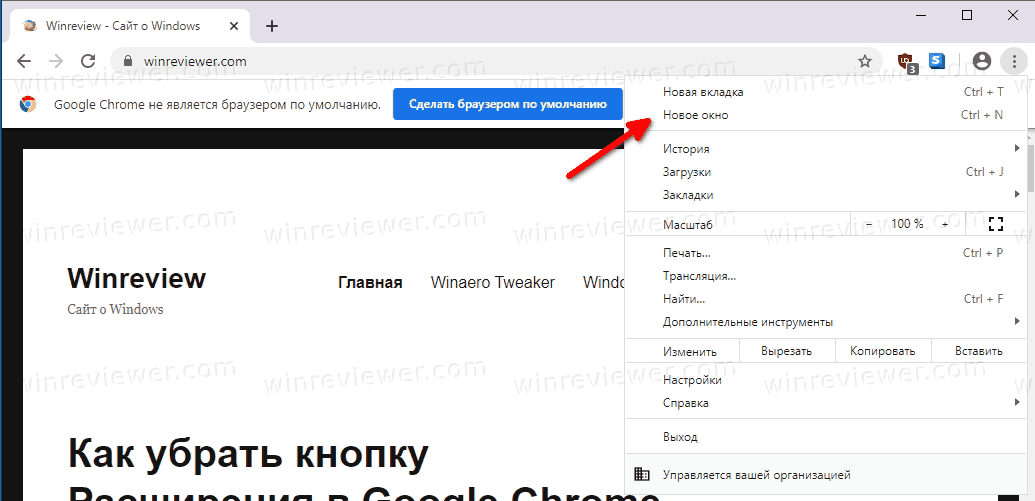Decrease zoom with the minus button

pyautogui.click(x=869, y=224)
